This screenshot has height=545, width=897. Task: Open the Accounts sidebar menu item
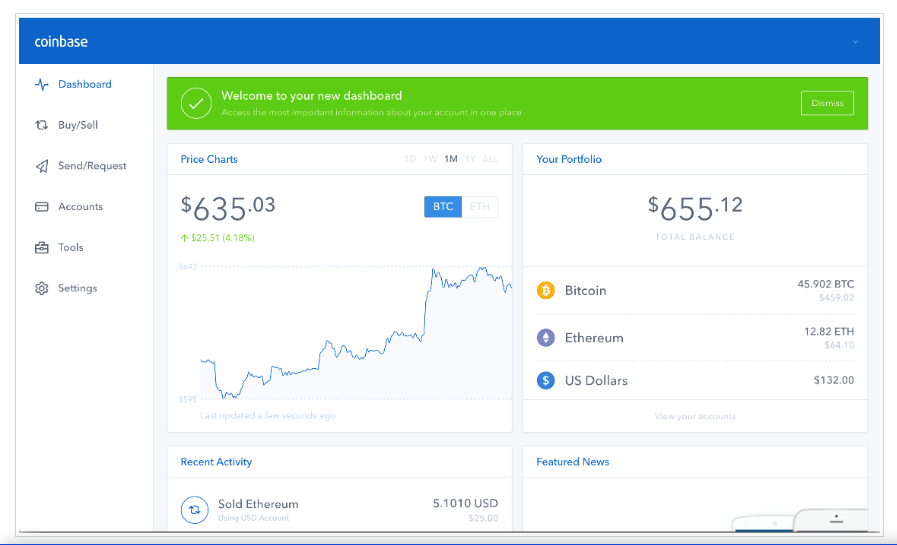point(80,207)
